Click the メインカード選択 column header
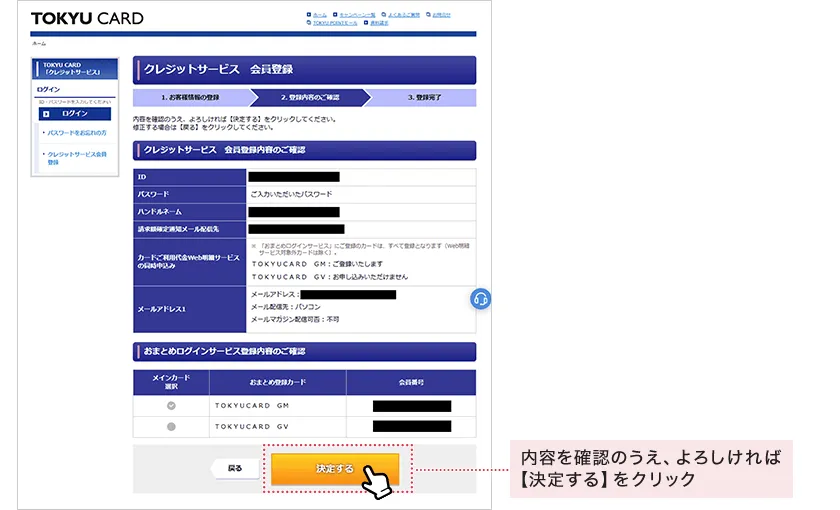Image resolution: width=840 pixels, height=510 pixels. click(x=171, y=382)
